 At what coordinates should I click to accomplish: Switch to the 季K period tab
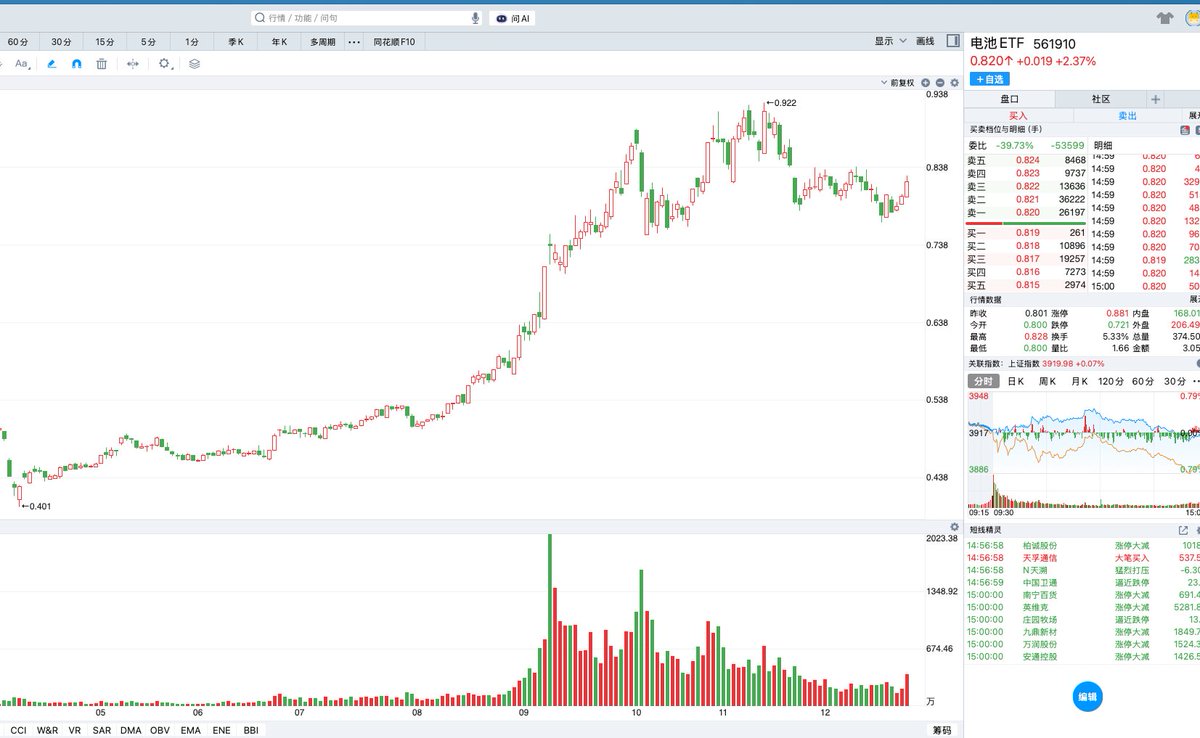[x=236, y=41]
